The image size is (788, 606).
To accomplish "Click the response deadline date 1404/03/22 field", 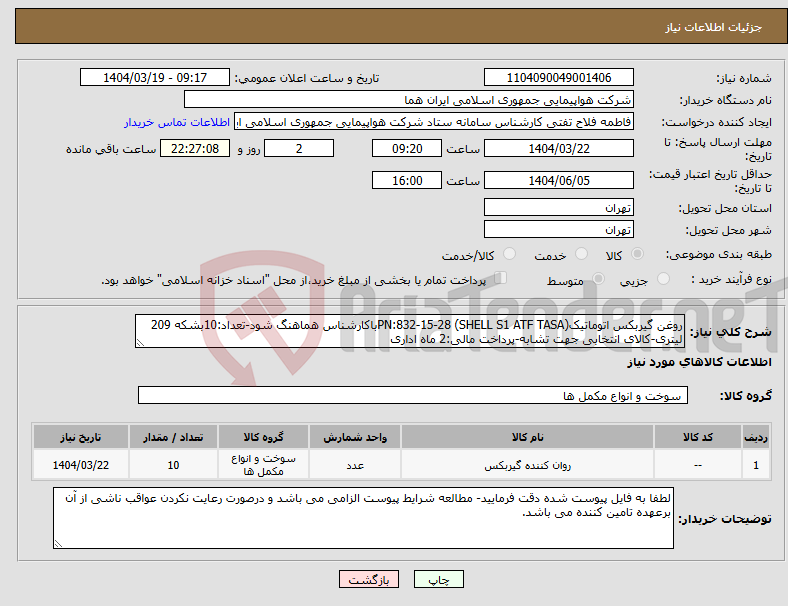I will [558, 149].
